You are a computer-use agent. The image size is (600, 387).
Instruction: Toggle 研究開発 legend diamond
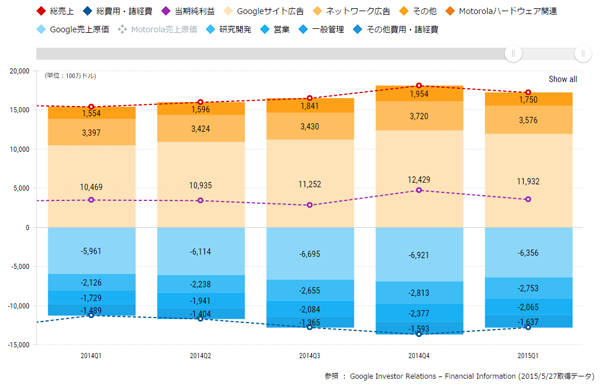point(210,29)
